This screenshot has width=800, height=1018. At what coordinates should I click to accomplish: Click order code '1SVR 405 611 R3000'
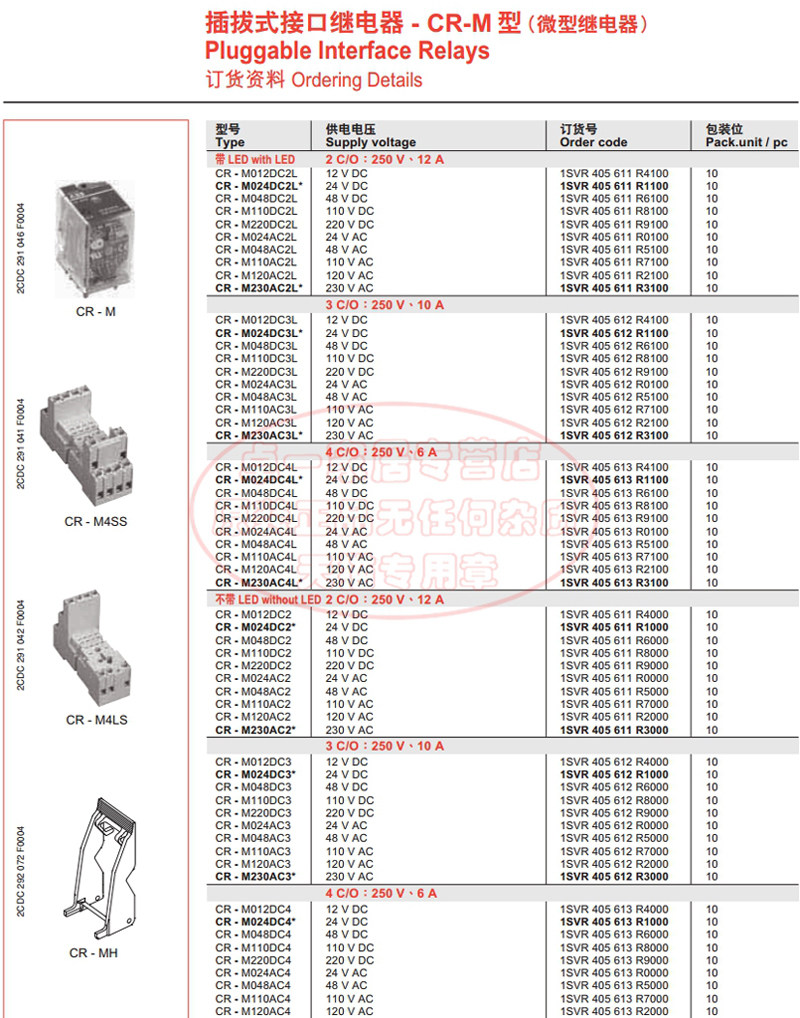point(614,730)
